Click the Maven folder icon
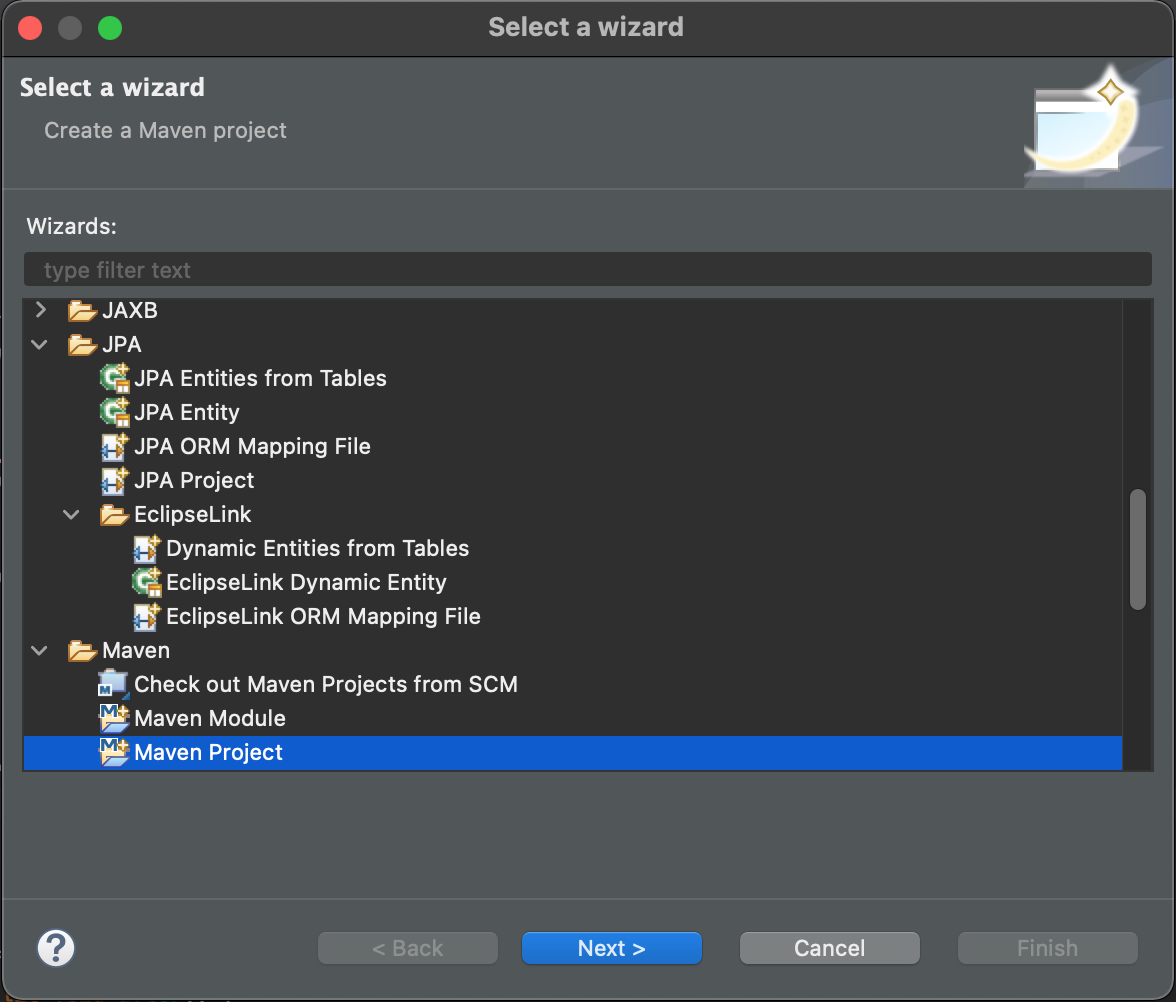 click(x=82, y=650)
